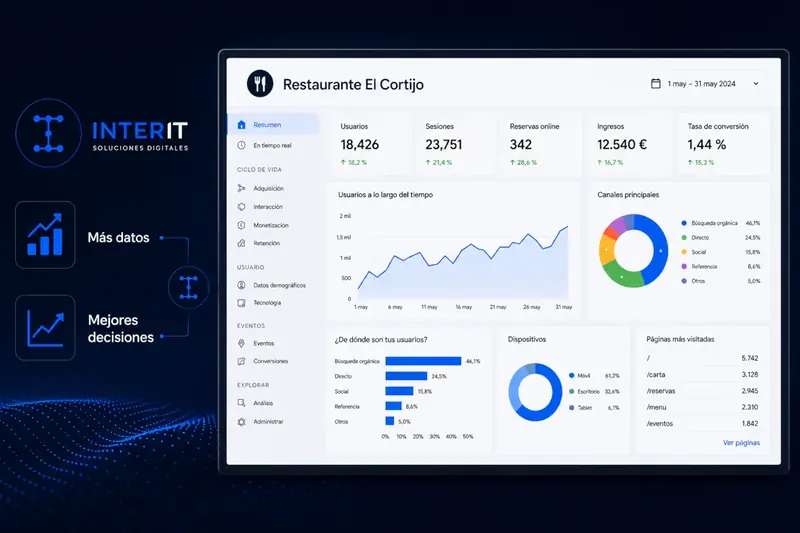Open En tiempo real view
This screenshot has width=800, height=533.
click(274, 145)
